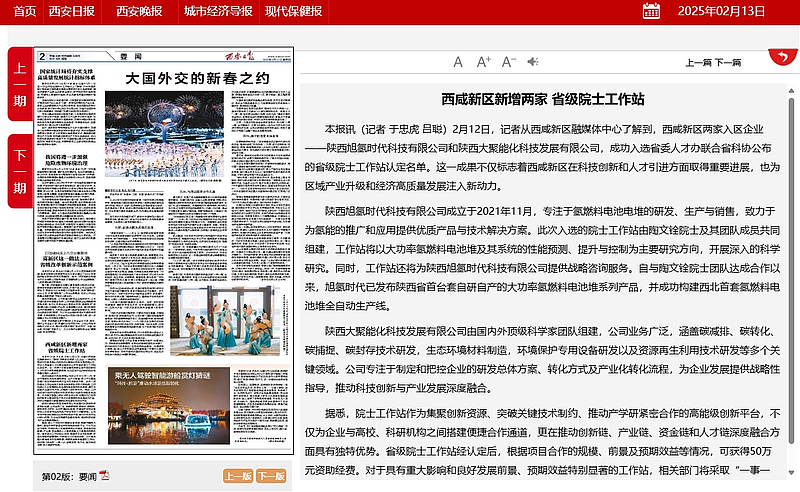Go to previous issue 上一期

coord(20,84)
